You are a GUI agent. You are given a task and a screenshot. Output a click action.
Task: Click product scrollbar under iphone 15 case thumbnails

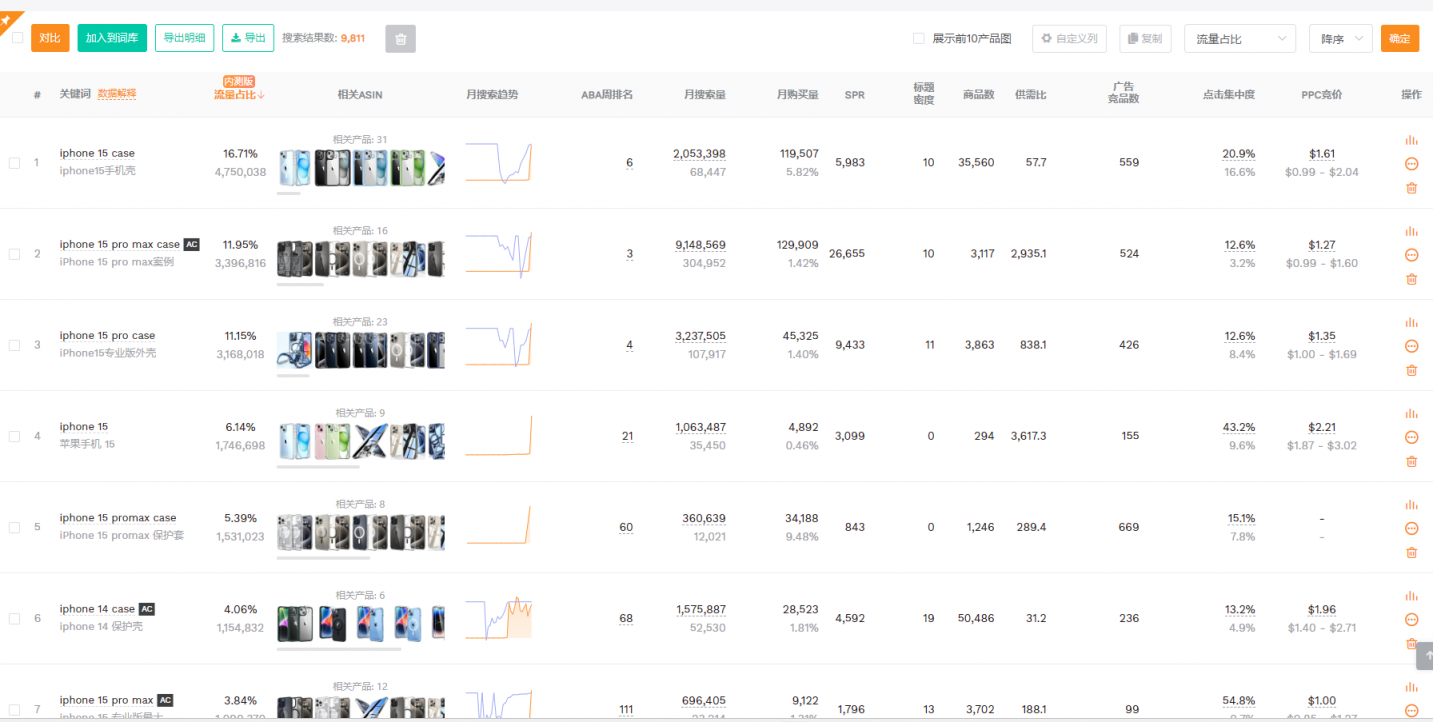[288, 193]
